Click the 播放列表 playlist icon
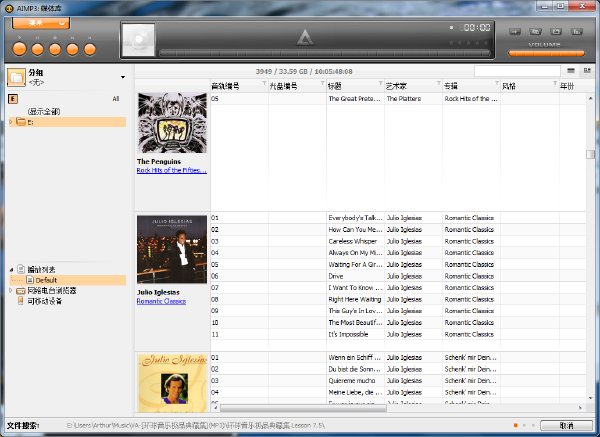Viewport: 600px width, 437px height. click(x=21, y=269)
